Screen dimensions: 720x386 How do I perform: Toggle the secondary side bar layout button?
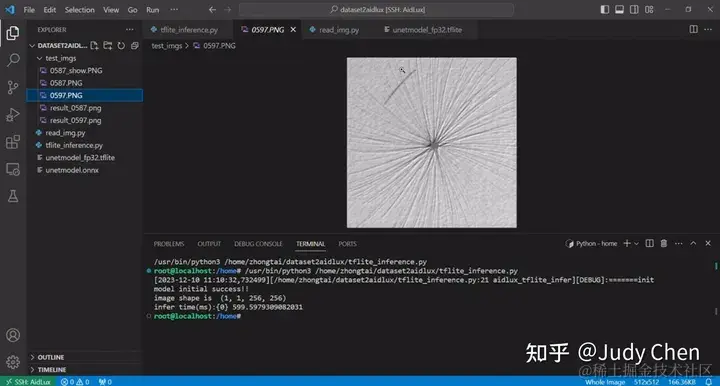pos(634,9)
